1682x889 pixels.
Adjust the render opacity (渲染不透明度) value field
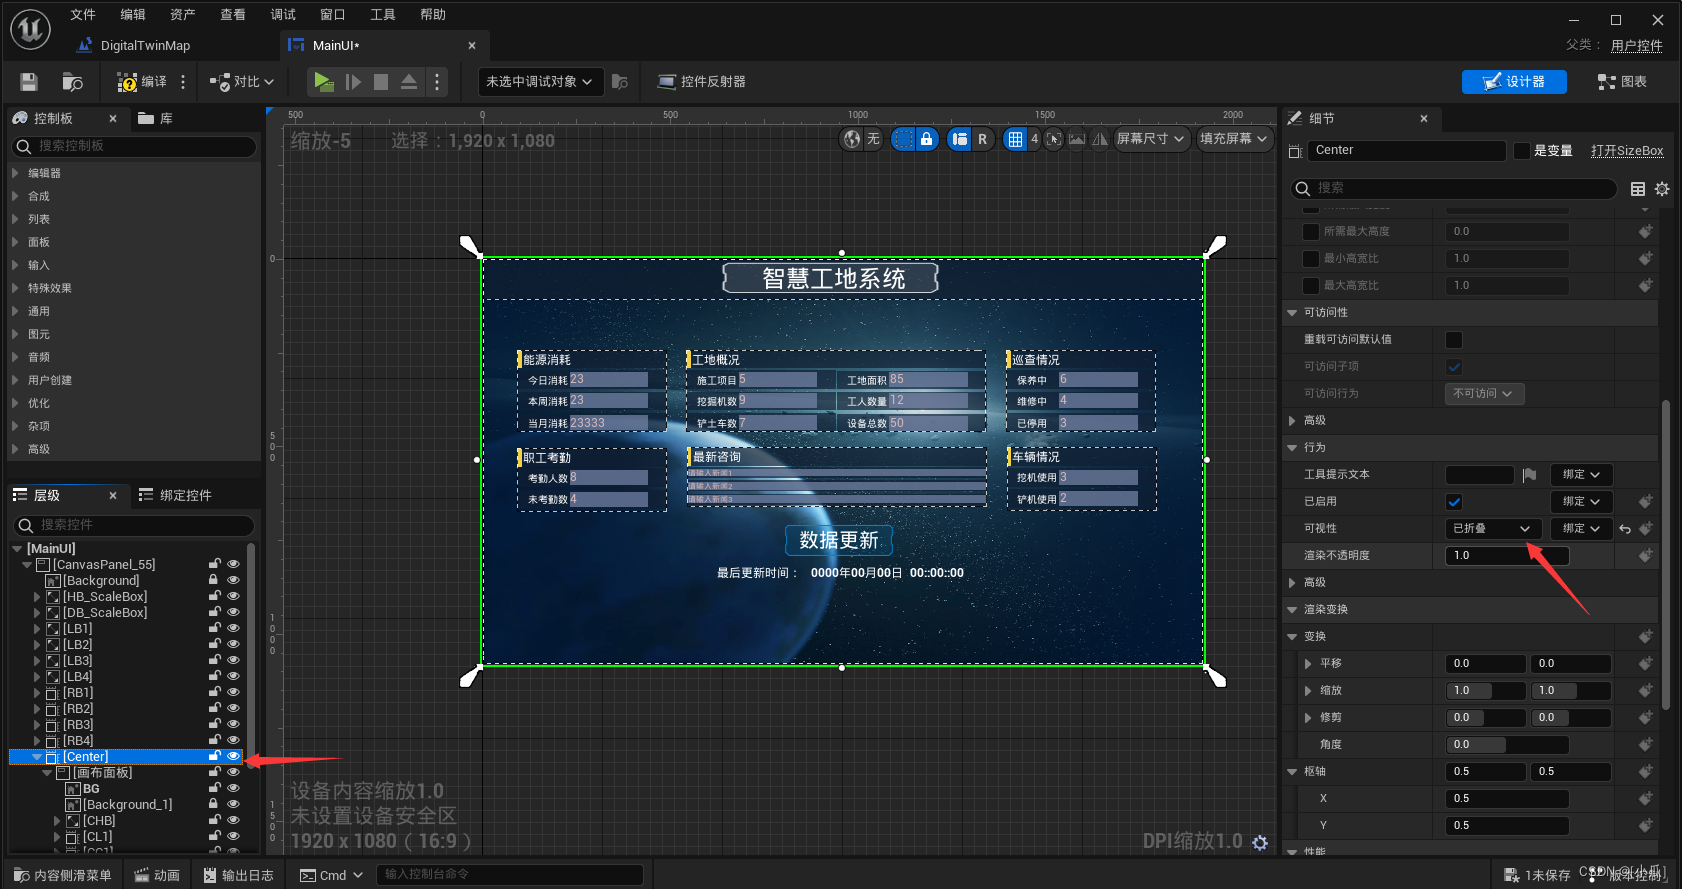1507,556
